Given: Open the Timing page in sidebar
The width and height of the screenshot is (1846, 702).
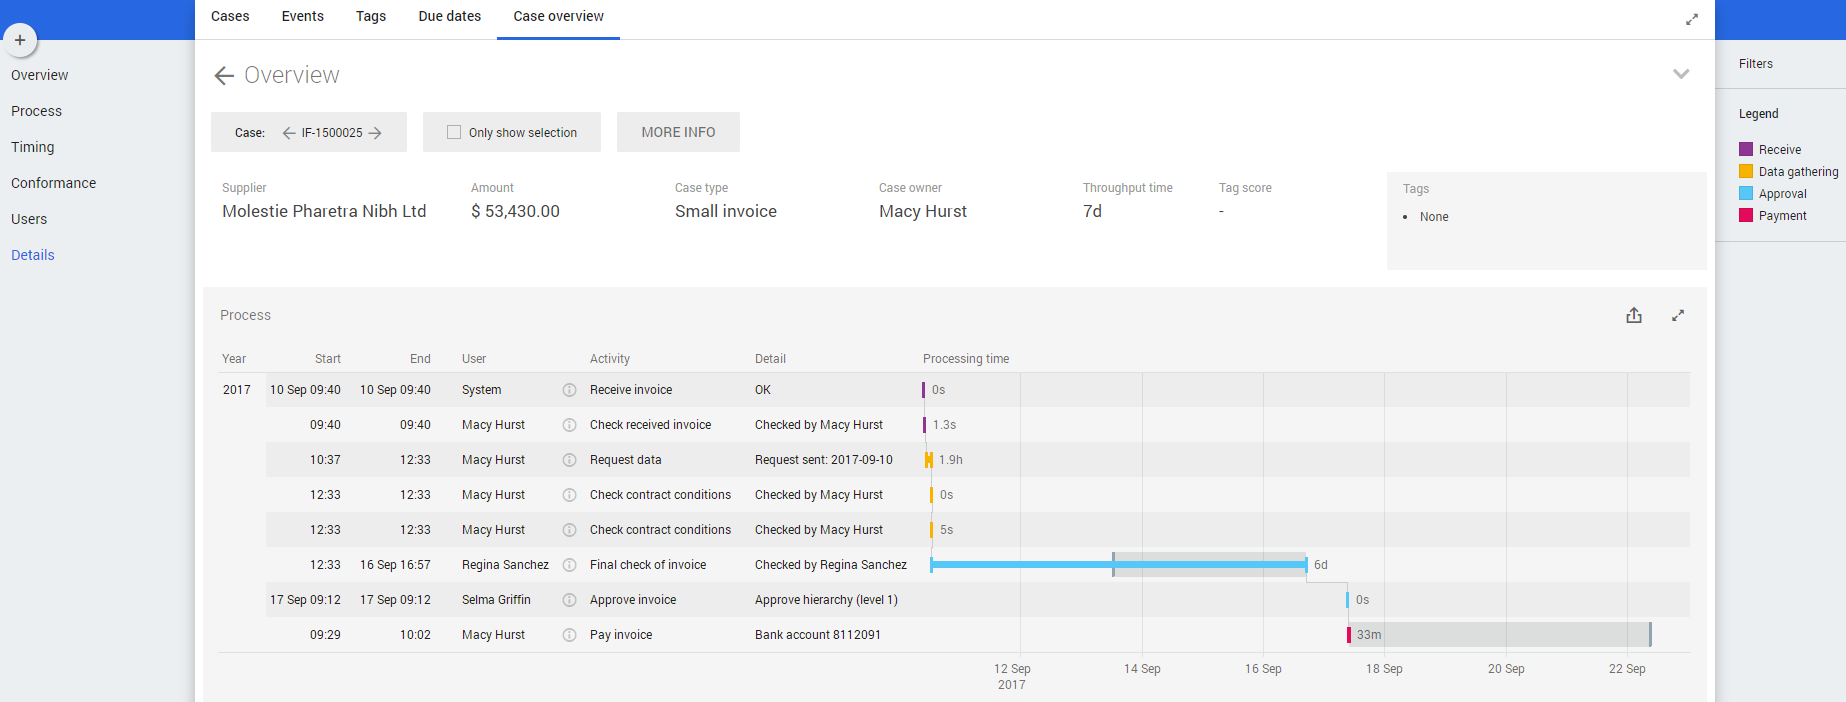Looking at the screenshot, I should pos(33,147).
